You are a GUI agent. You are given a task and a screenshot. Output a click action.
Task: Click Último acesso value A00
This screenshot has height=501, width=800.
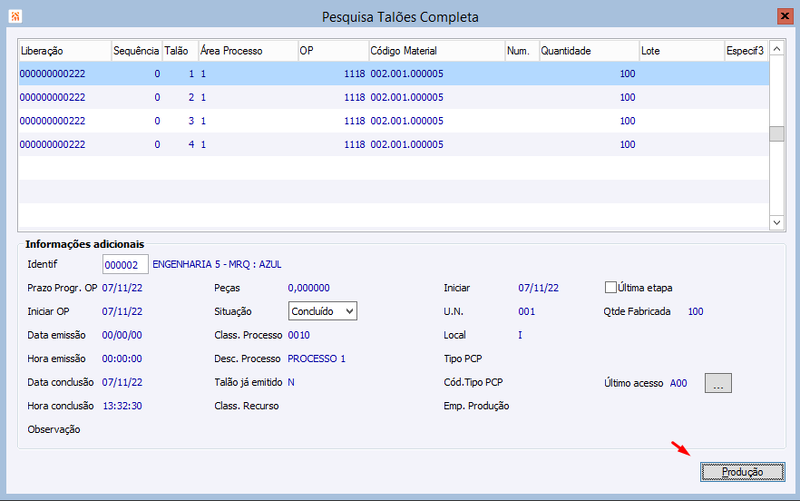[x=678, y=383]
